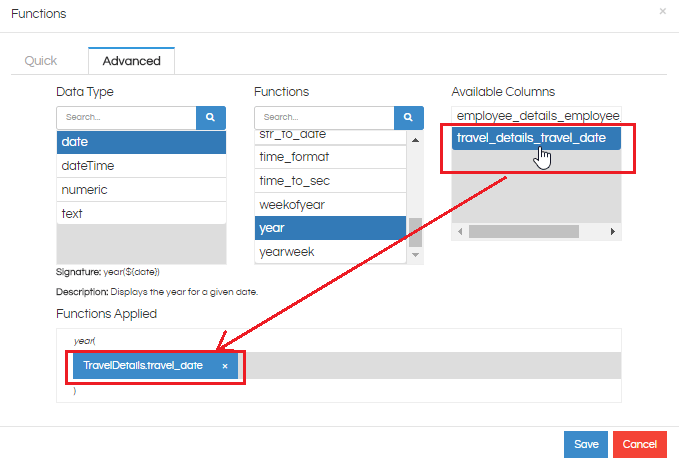Choose the time_to_sec function
Image resolution: width=679 pixels, height=461 pixels.
(x=330, y=181)
